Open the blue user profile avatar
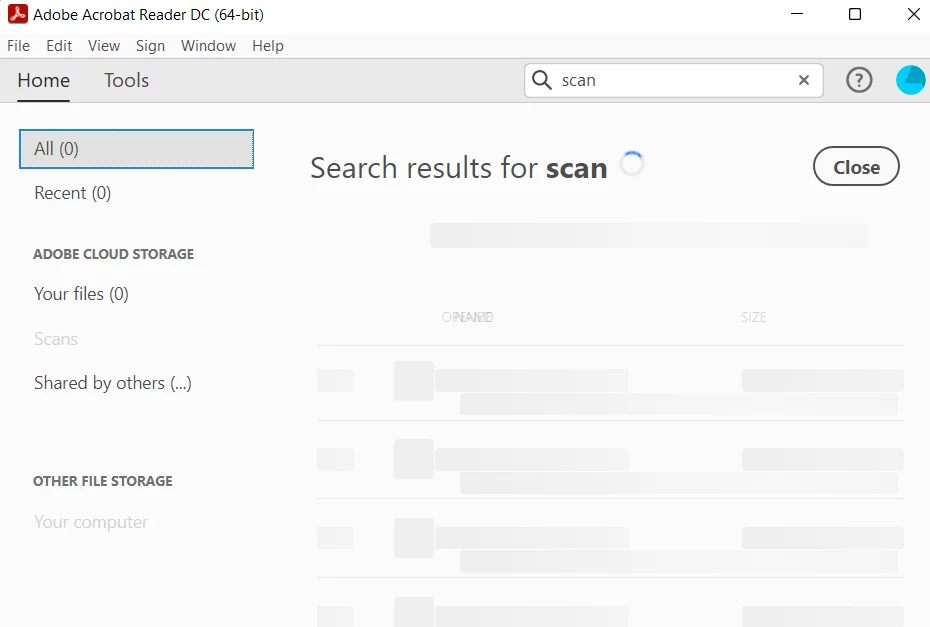This screenshot has width=930, height=627. pos(910,80)
